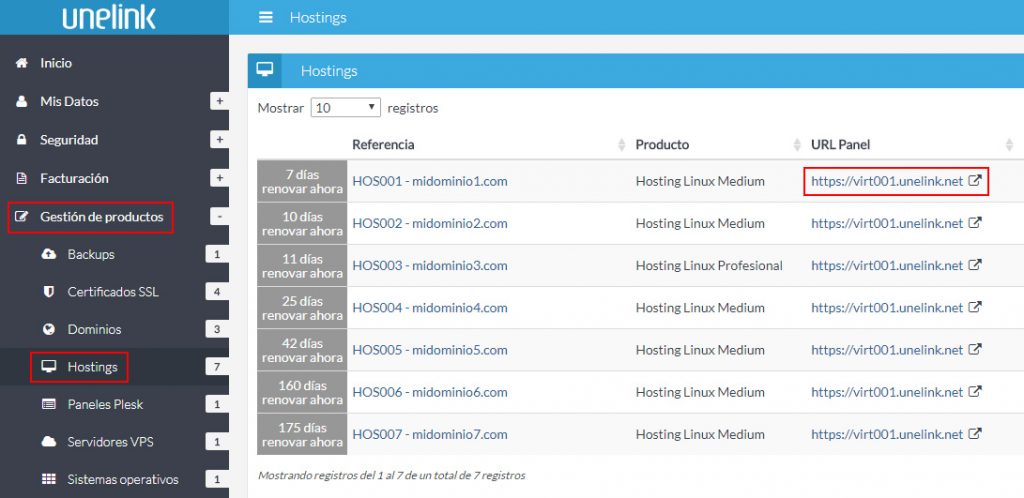Click 160 días renovar ahora button

(x=302, y=392)
